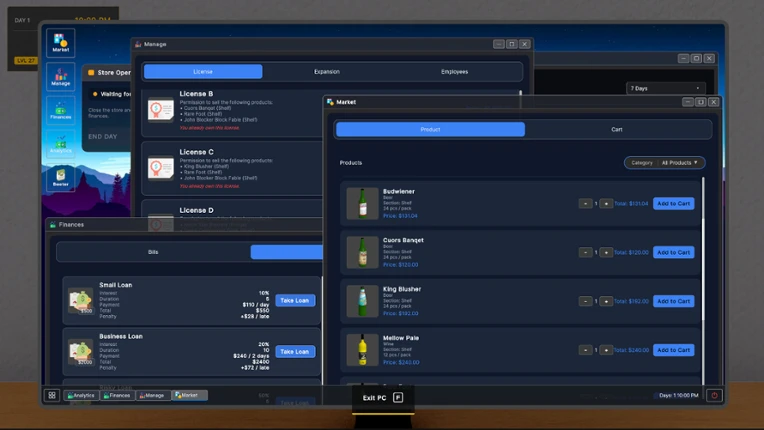Decrease Budwiener quantity with minus
The image size is (764, 430).
(x=585, y=204)
